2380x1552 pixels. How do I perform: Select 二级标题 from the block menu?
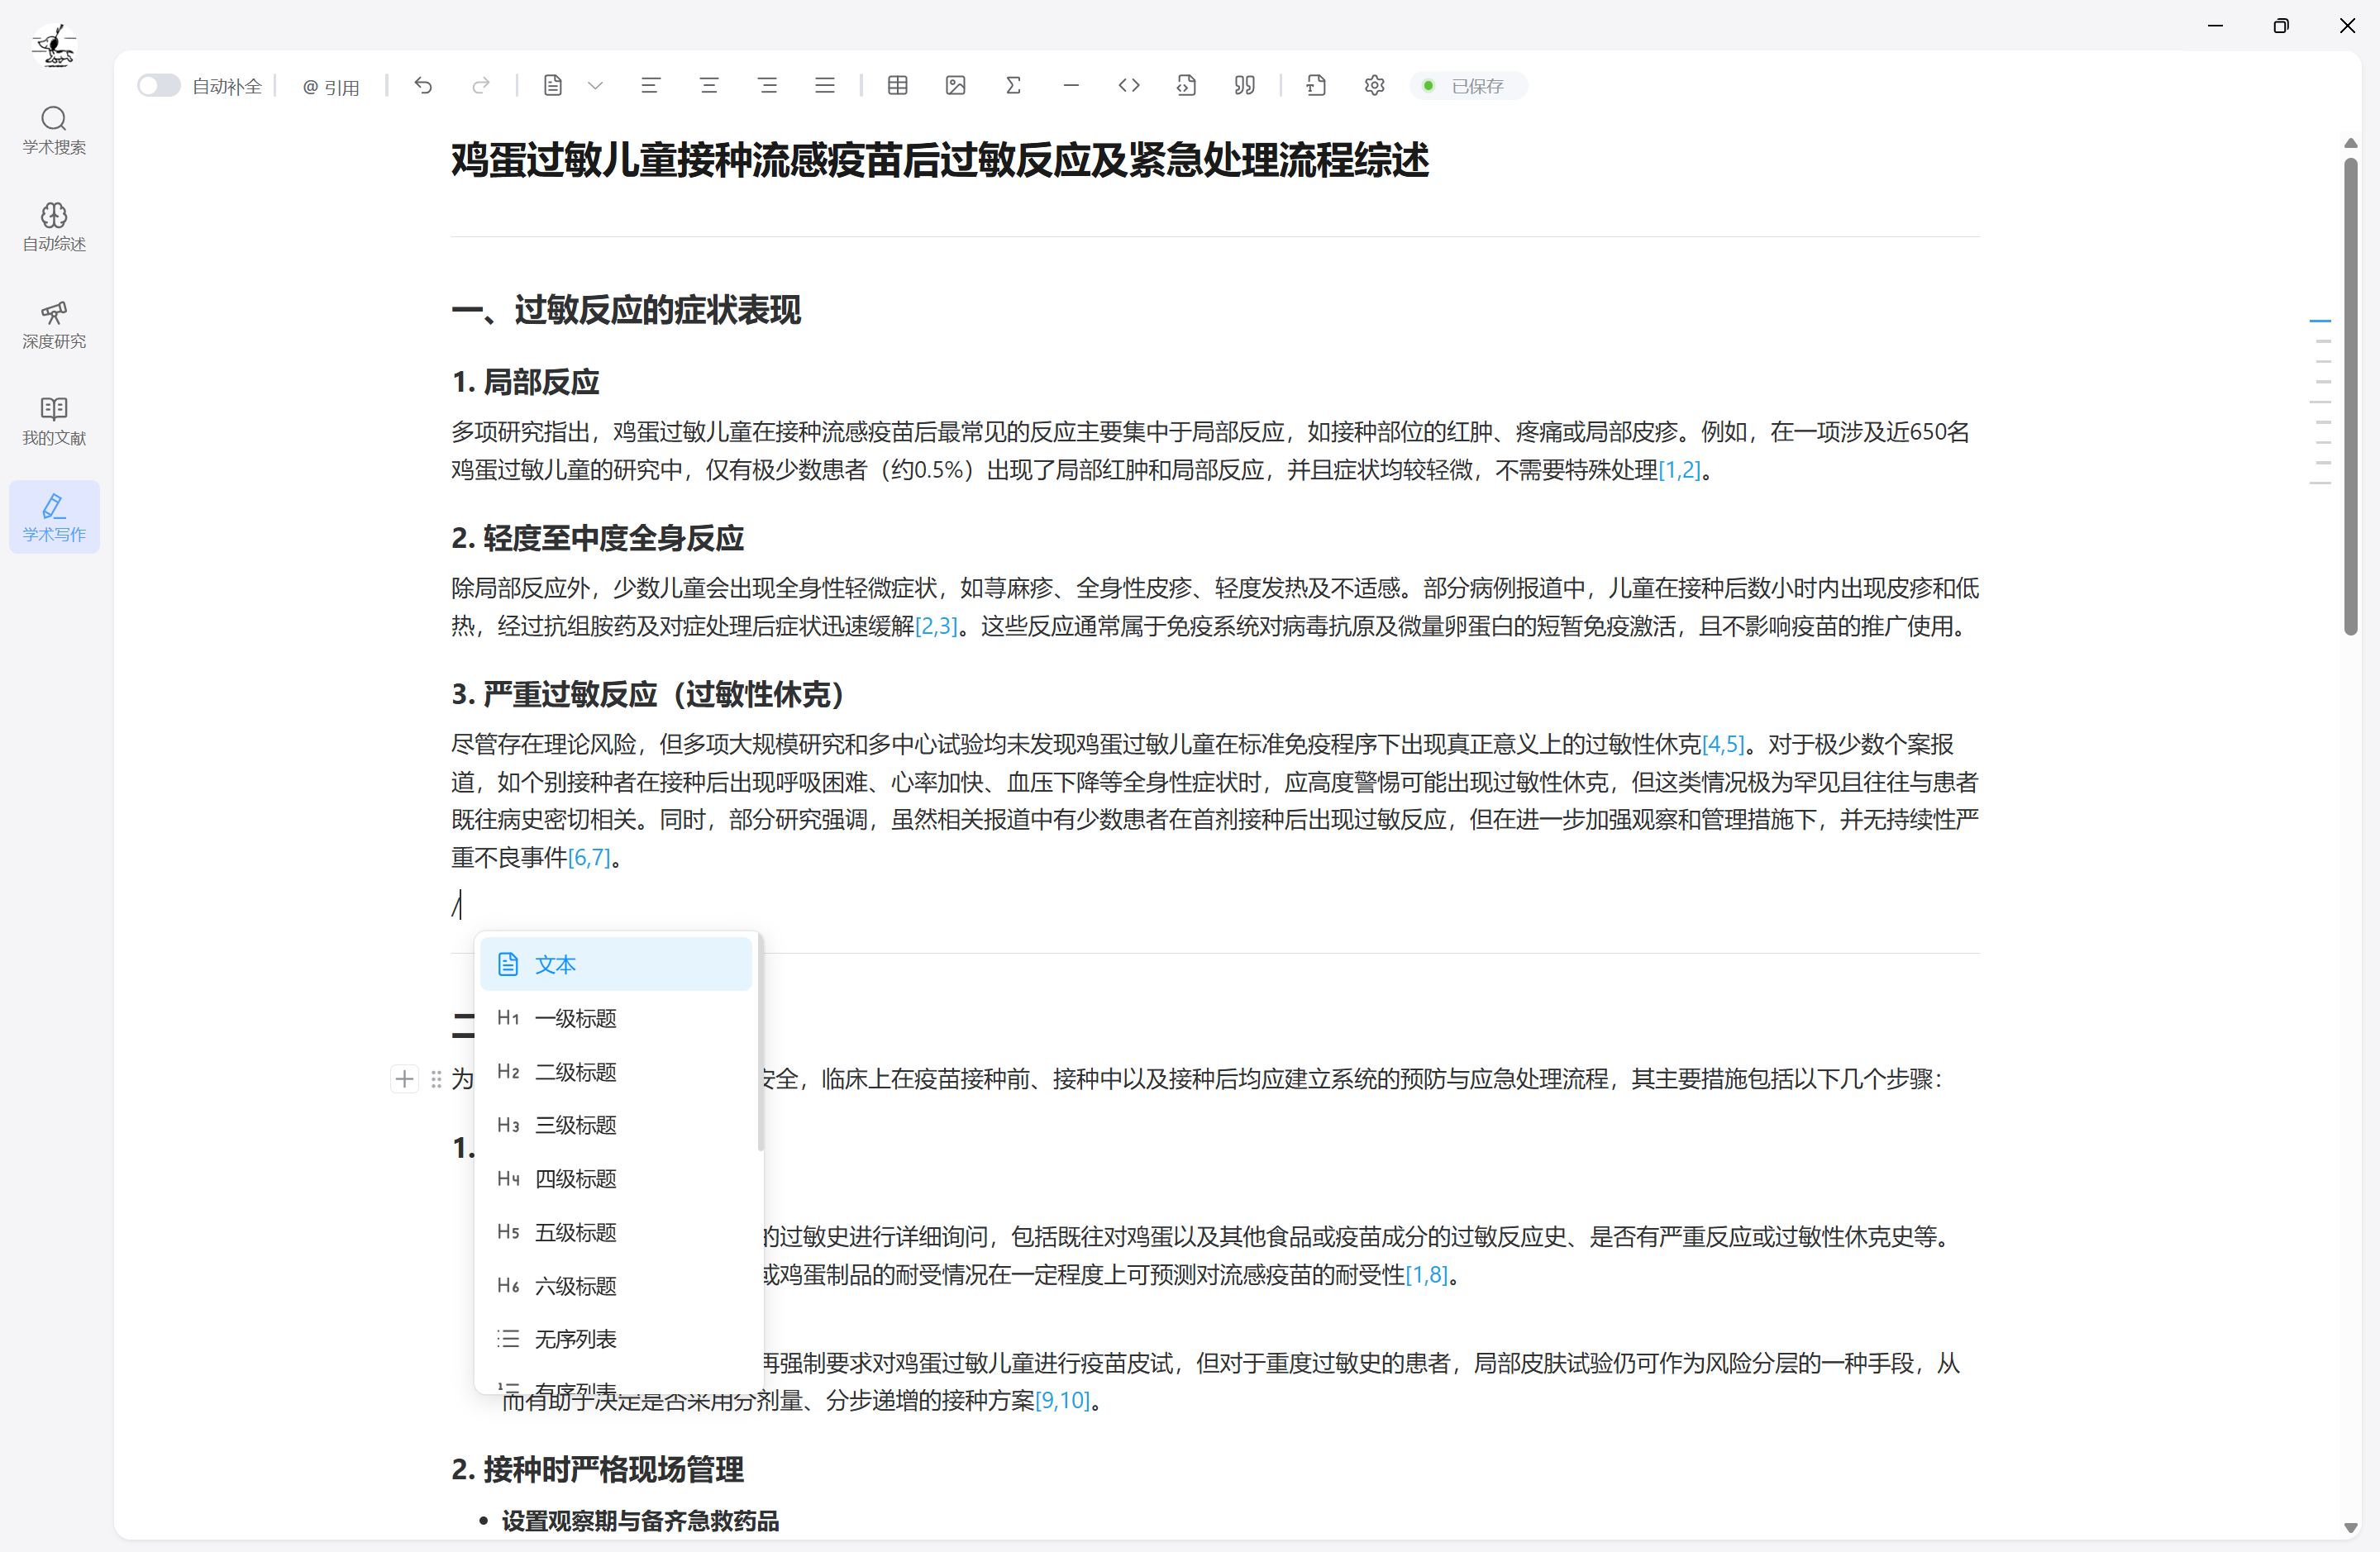tap(575, 1071)
